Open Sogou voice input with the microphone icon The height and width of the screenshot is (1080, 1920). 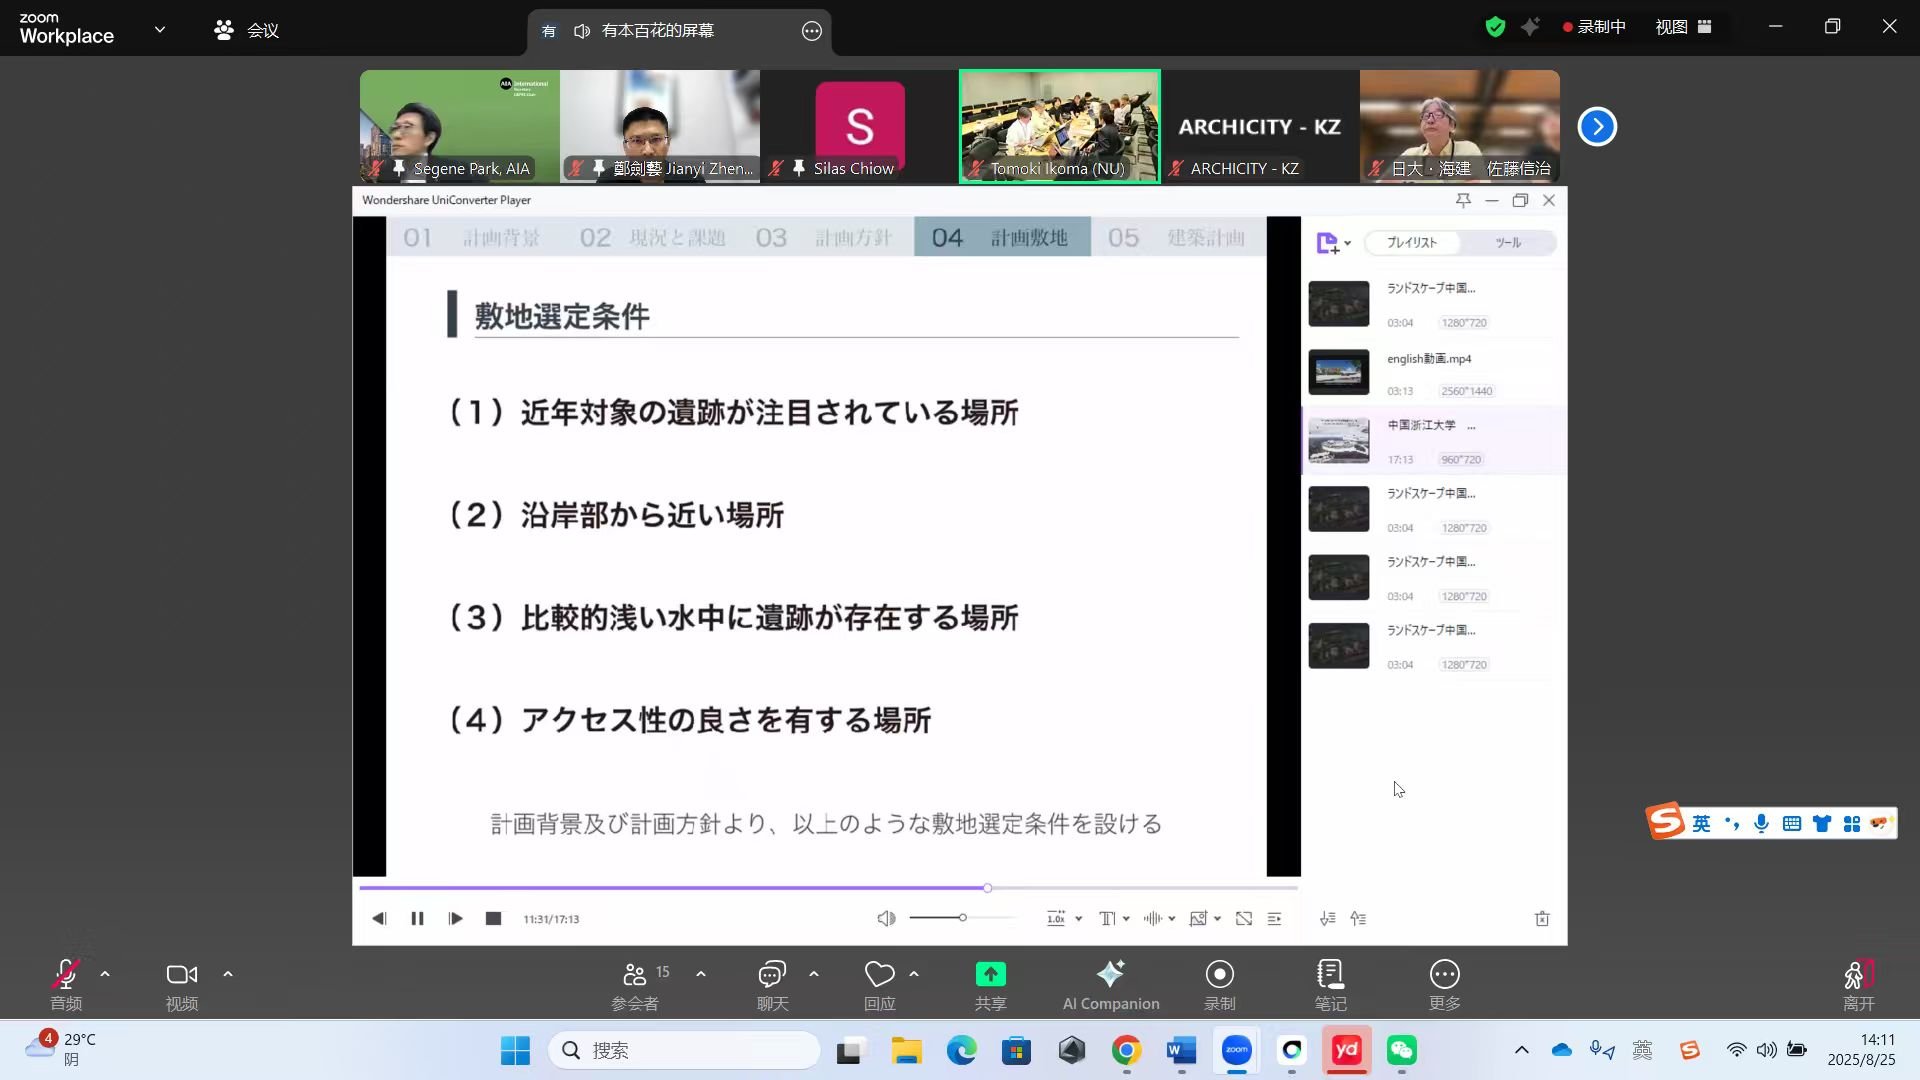pyautogui.click(x=1761, y=822)
